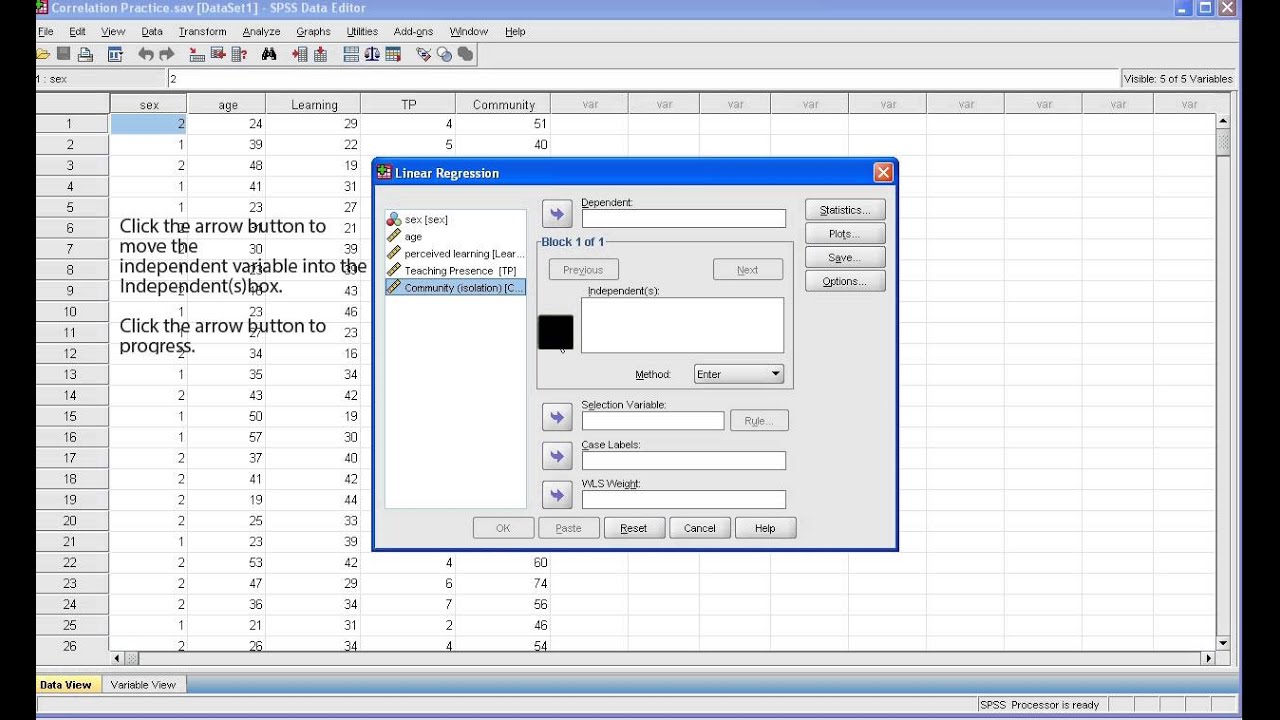Open the Method dropdown showing Enter
The width and height of the screenshot is (1280, 720).
[x=738, y=374]
